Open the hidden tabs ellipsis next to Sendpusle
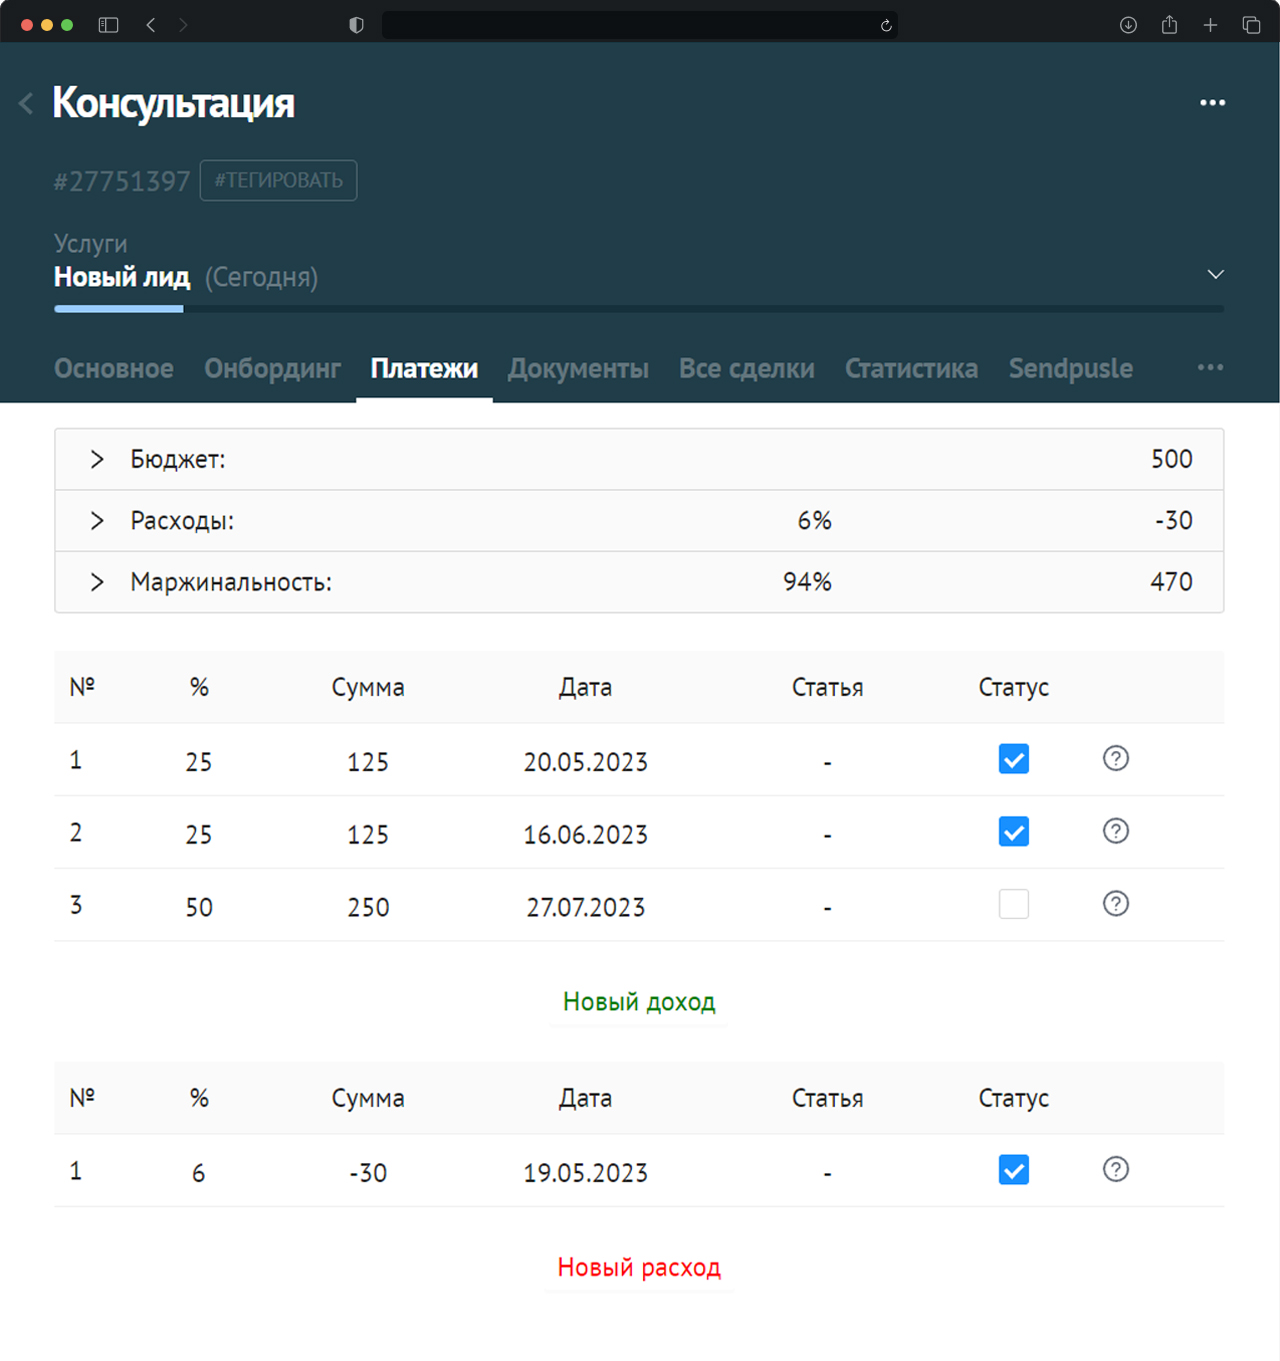Image resolution: width=1280 pixels, height=1361 pixels. 1210,368
